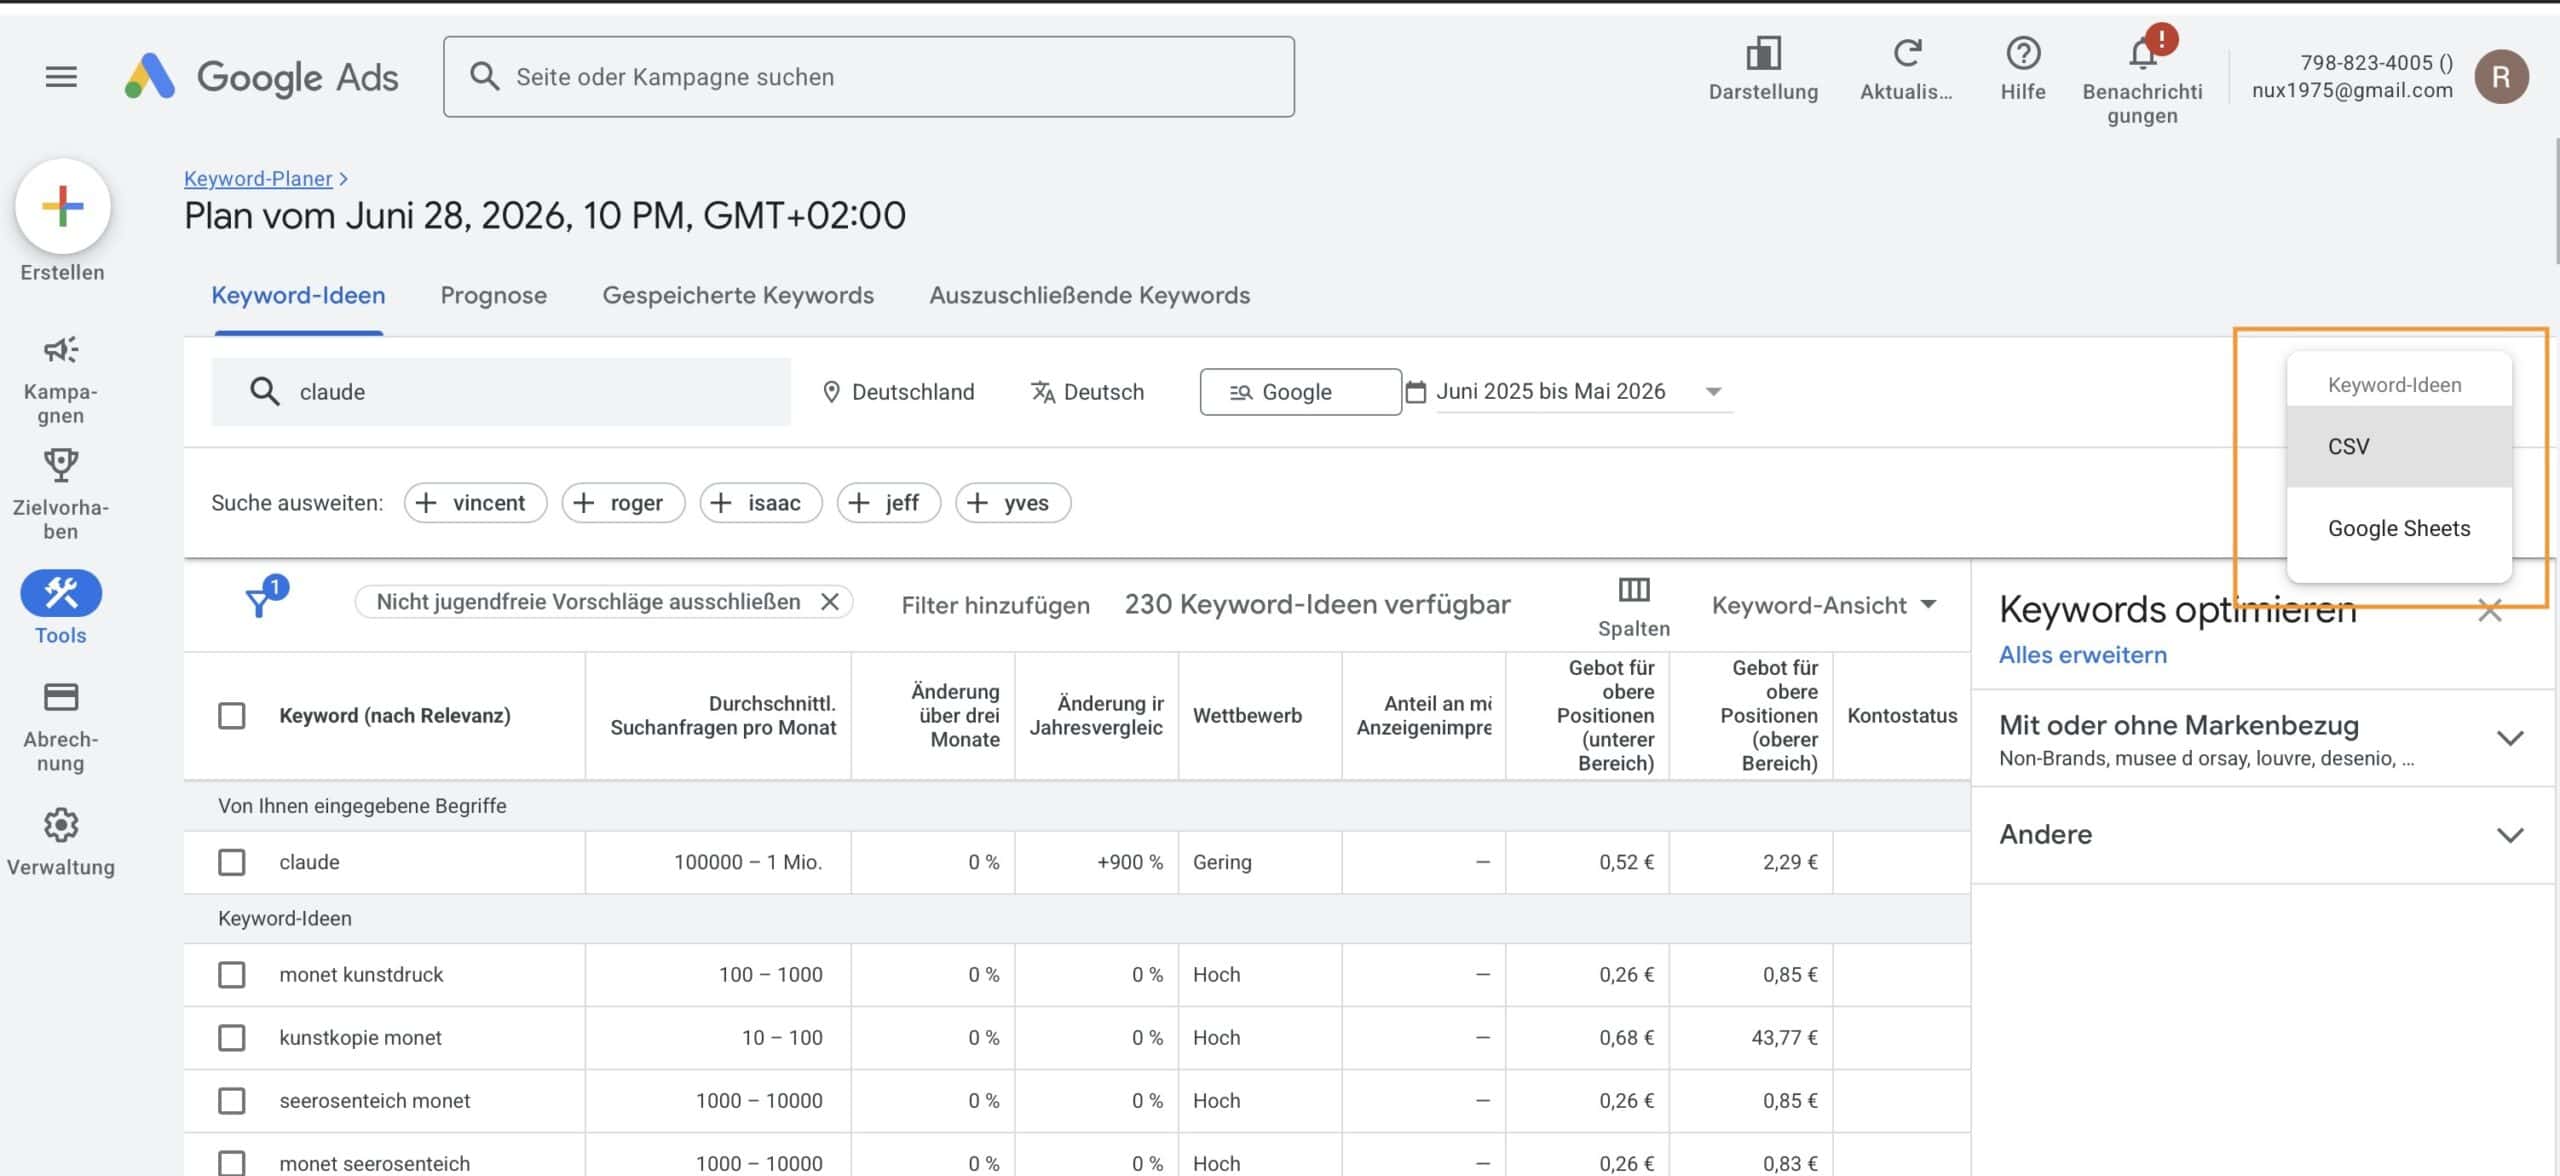This screenshot has height=1176, width=2560.
Task: Toggle the select-all keywords checkbox
Action: [232, 716]
